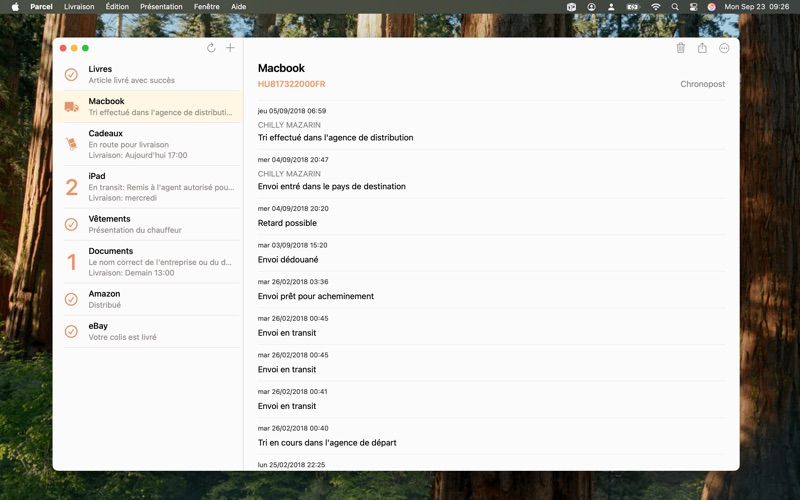Click the Wi-Fi status icon

point(656,7)
